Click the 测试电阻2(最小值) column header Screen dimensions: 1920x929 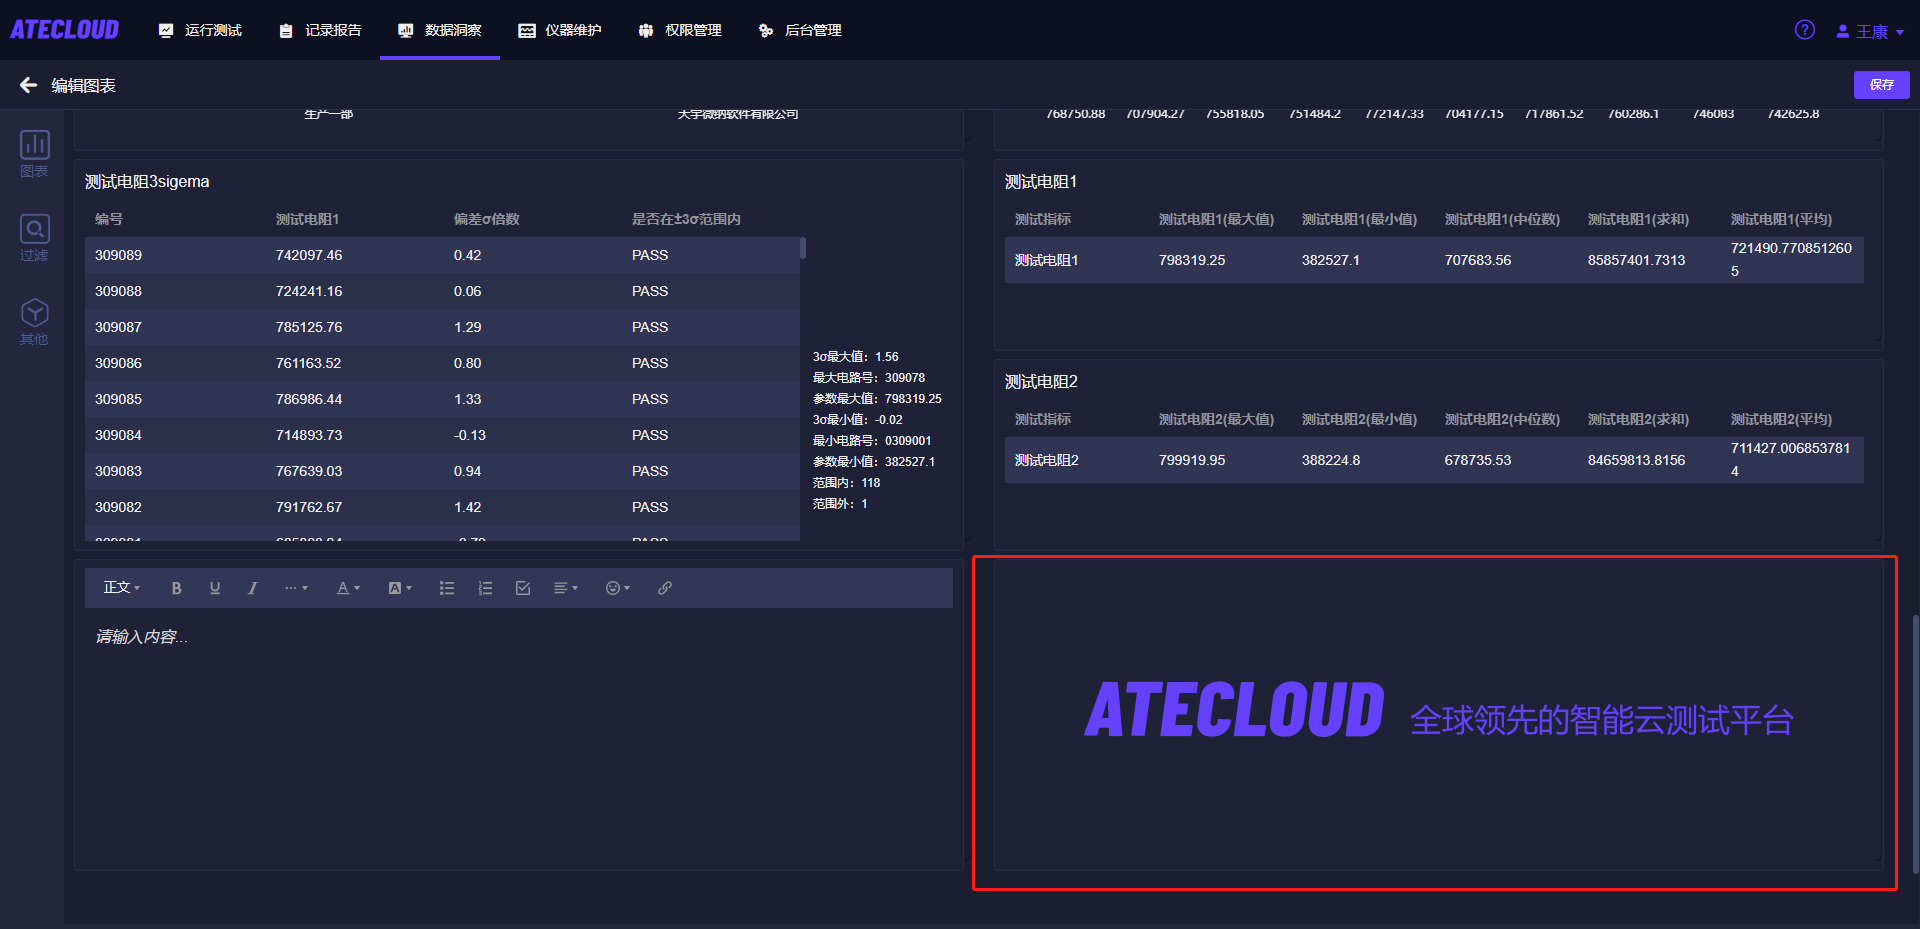[1359, 419]
